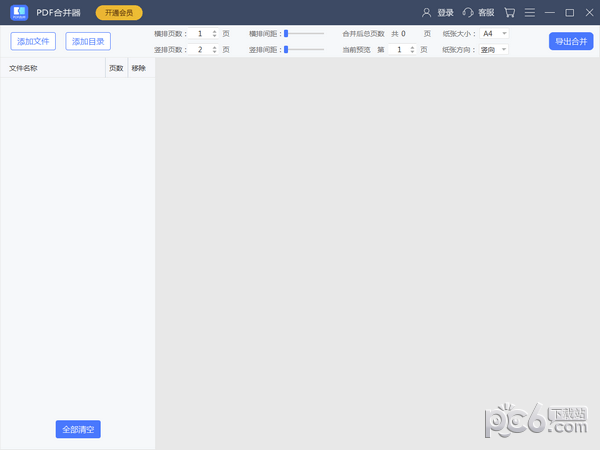Screen dimensions: 600x450
Task: Open the 纸张方向 竖向 dropdown
Action: pyautogui.click(x=494, y=49)
